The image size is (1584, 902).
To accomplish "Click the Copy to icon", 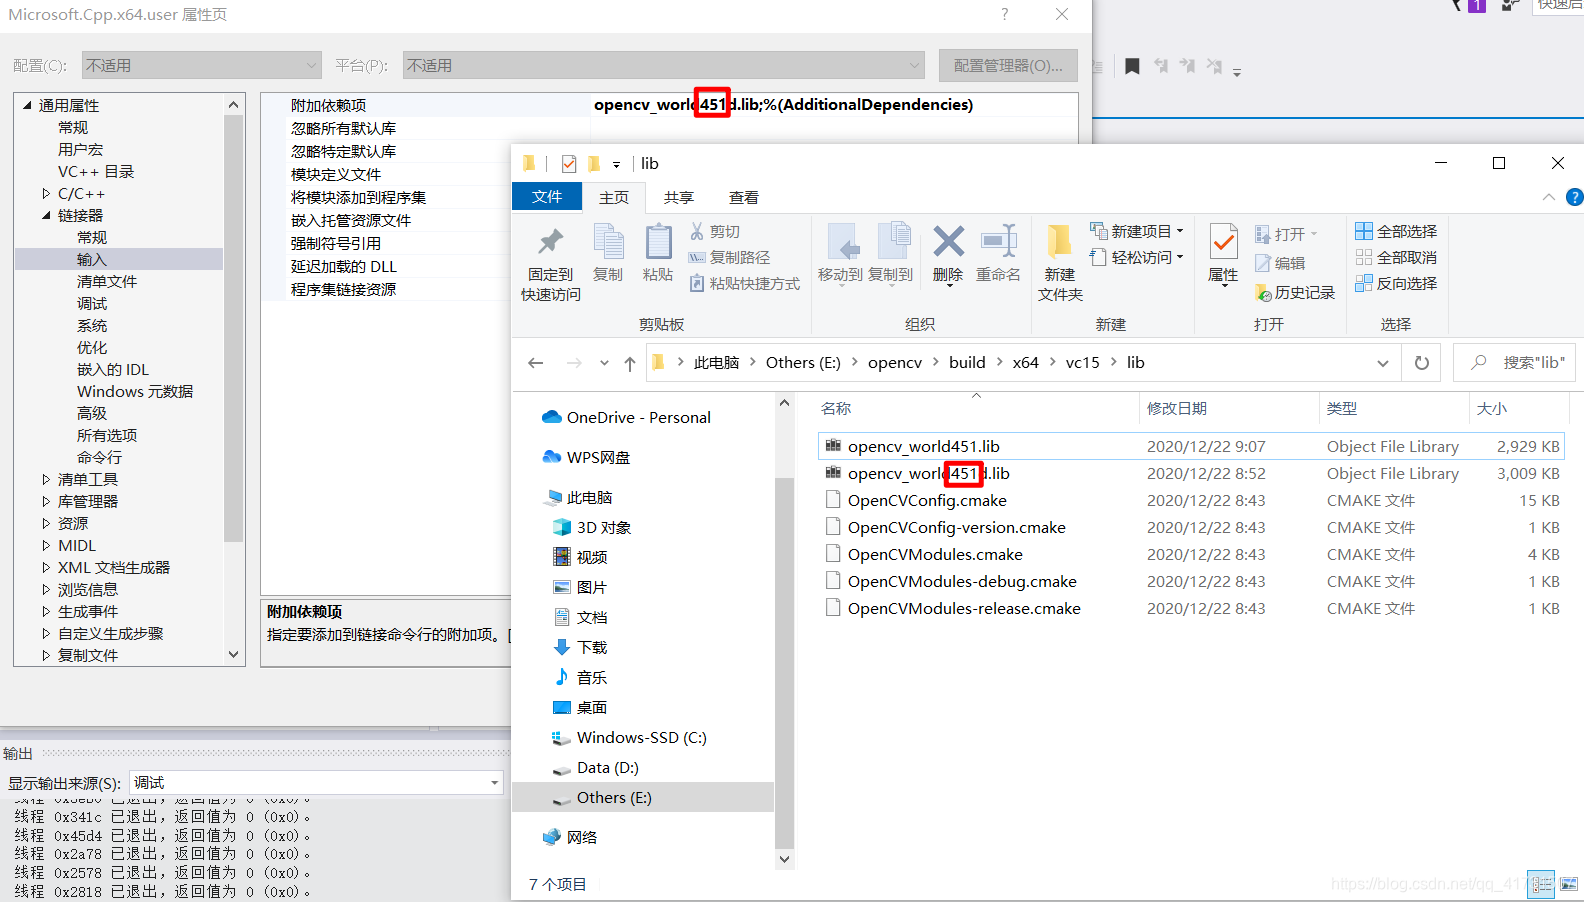I will [x=893, y=243].
